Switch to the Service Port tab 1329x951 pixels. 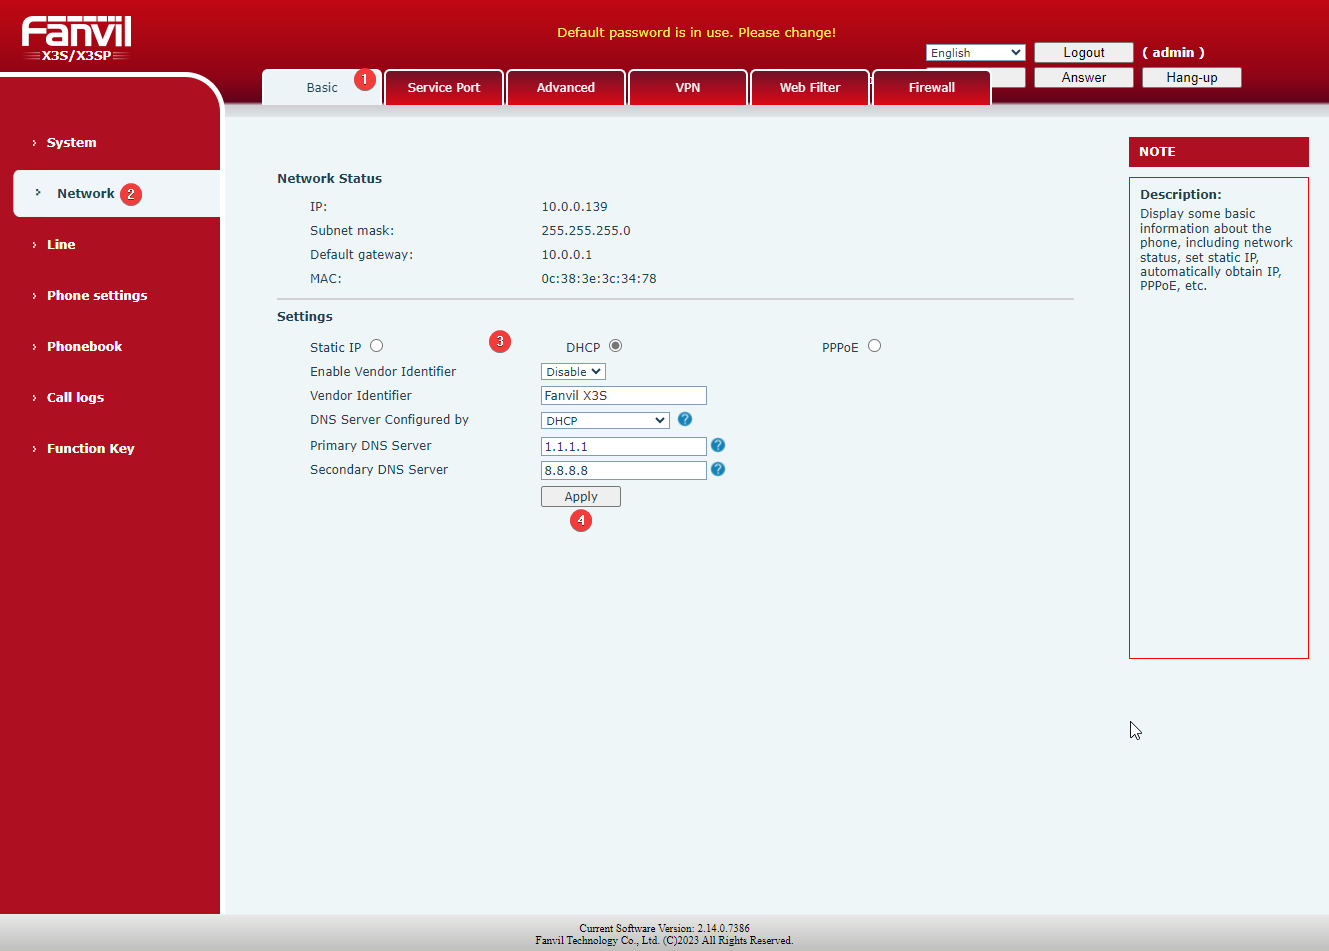pos(444,88)
